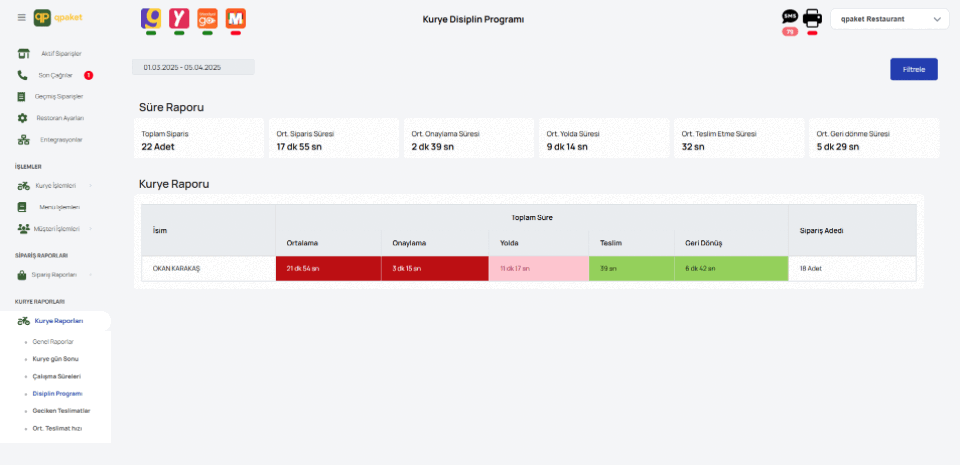The height and width of the screenshot is (465, 960).
Task: Open Restoran Ayarları settings
Action: [60, 118]
